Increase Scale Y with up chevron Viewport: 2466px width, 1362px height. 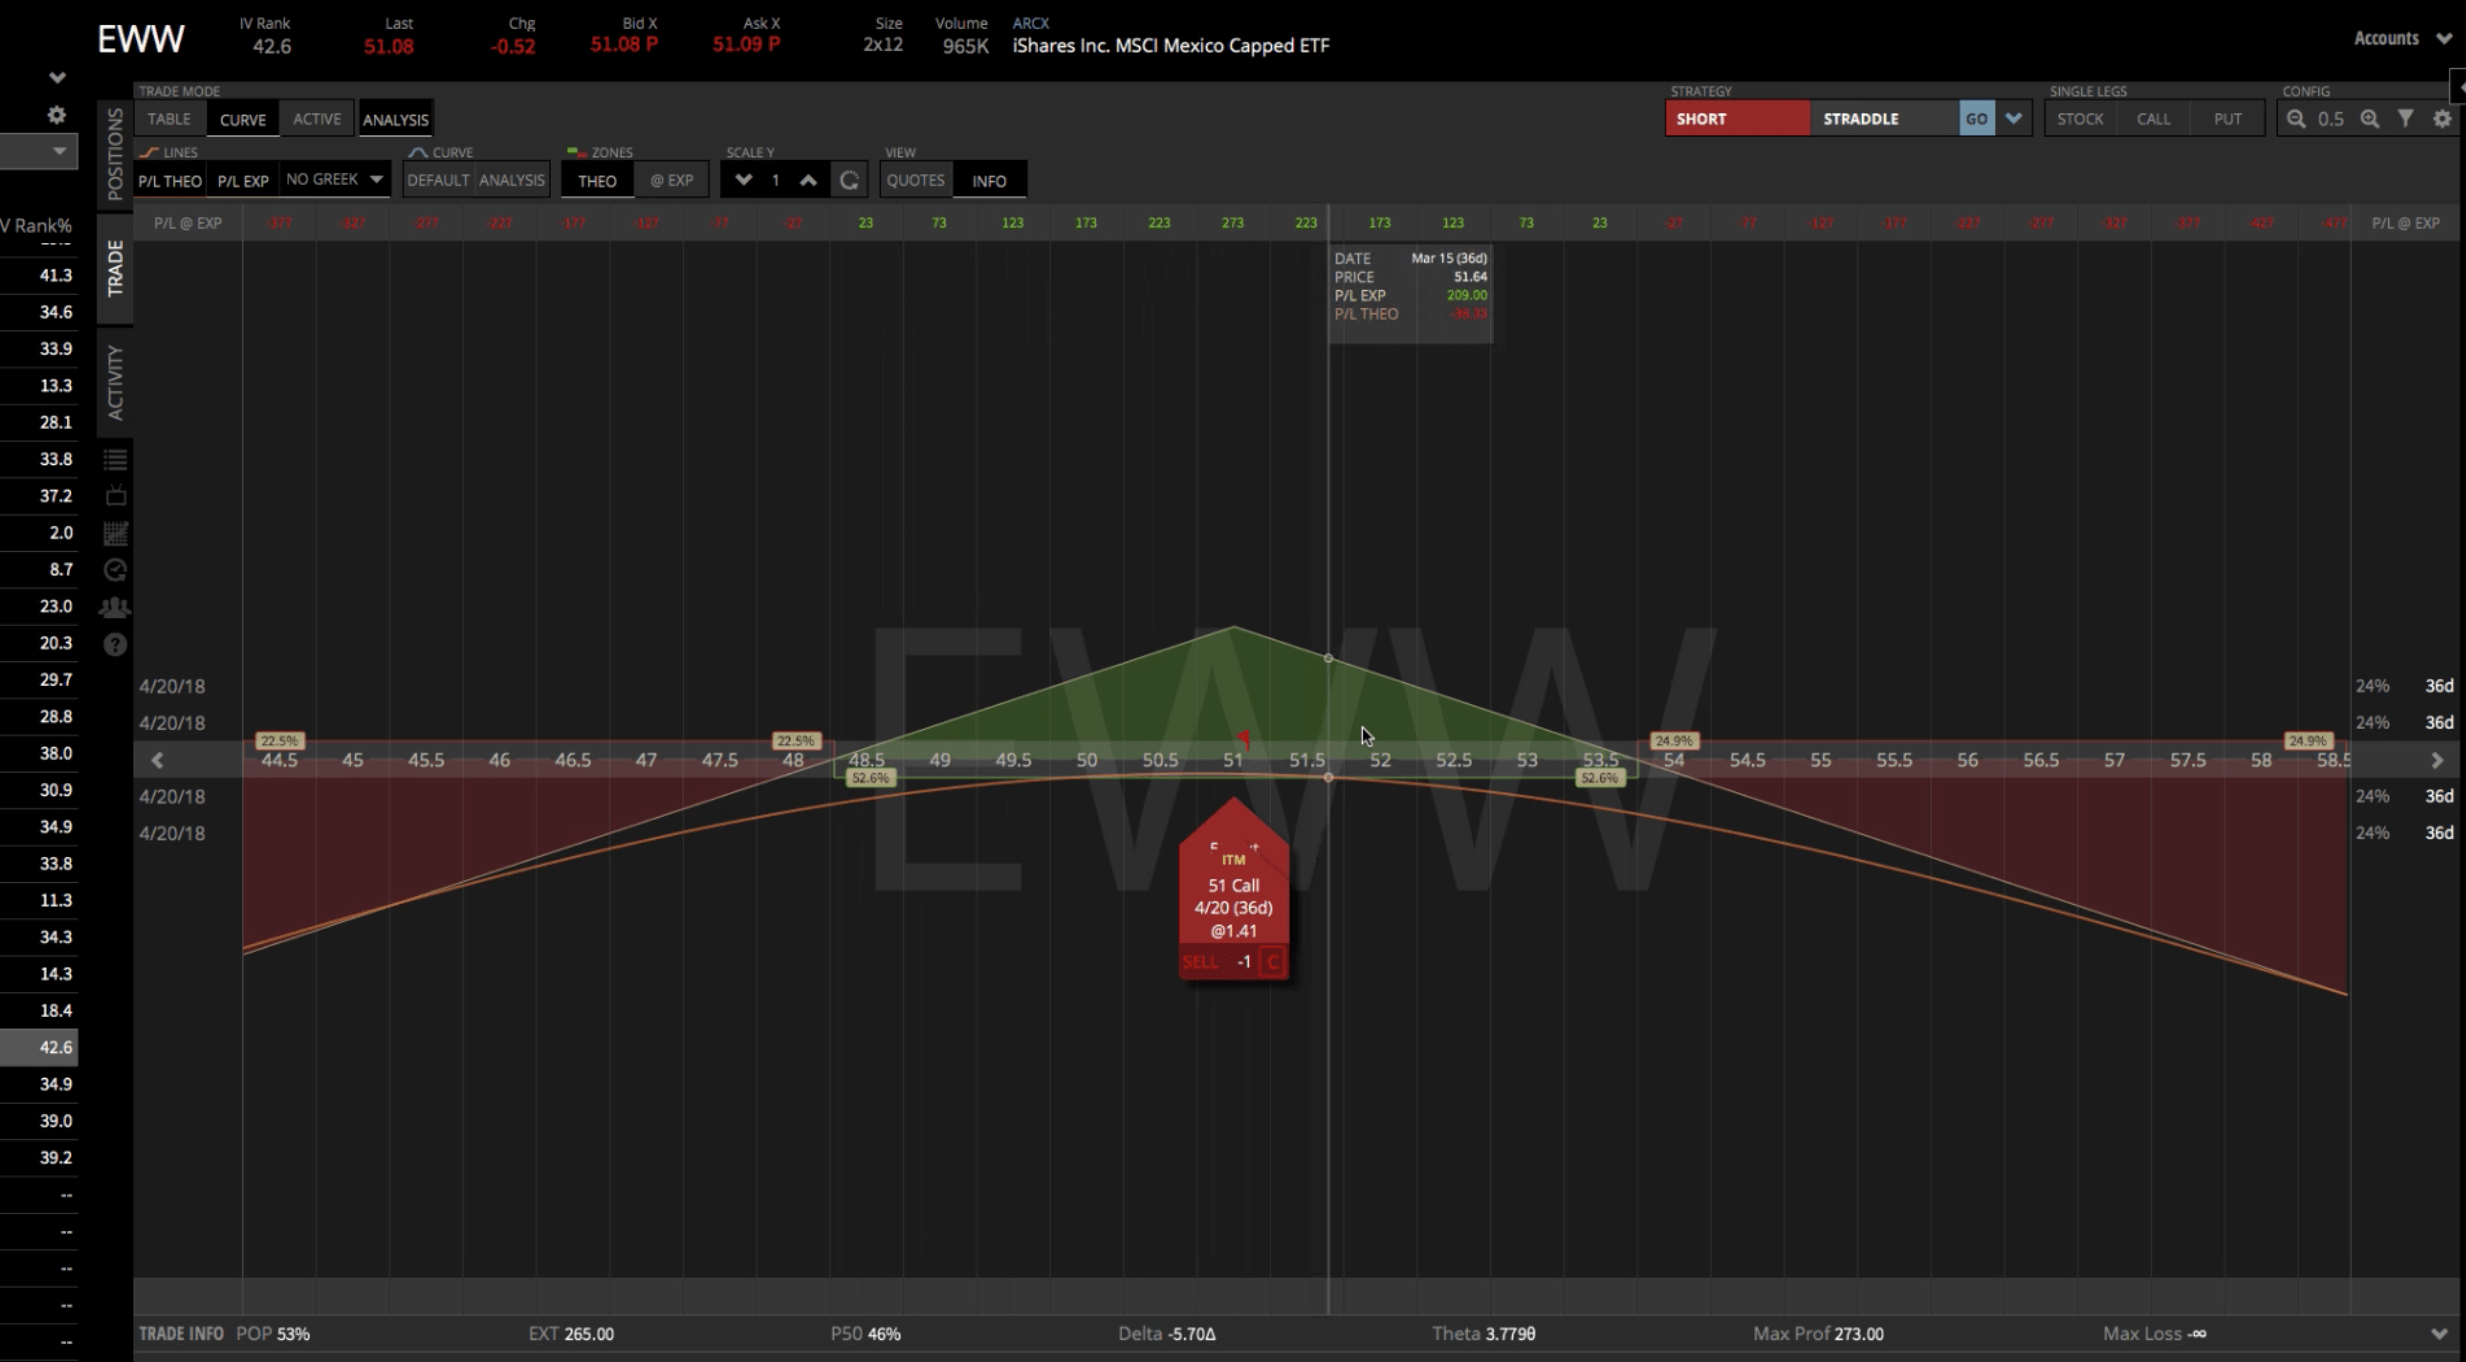(808, 180)
